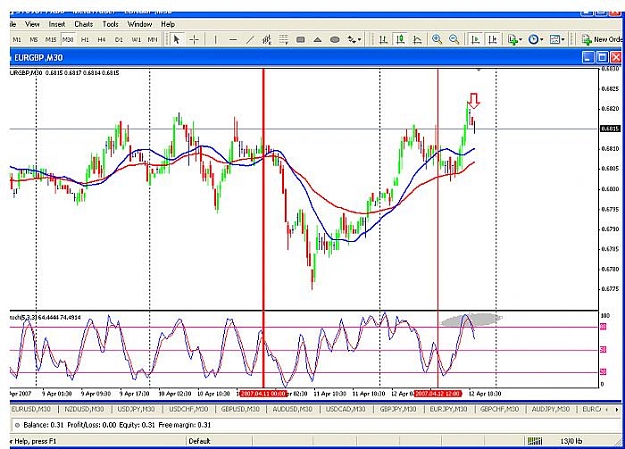625x449 pixels.
Task: Select the equidistant channel tool
Action: tap(267, 39)
